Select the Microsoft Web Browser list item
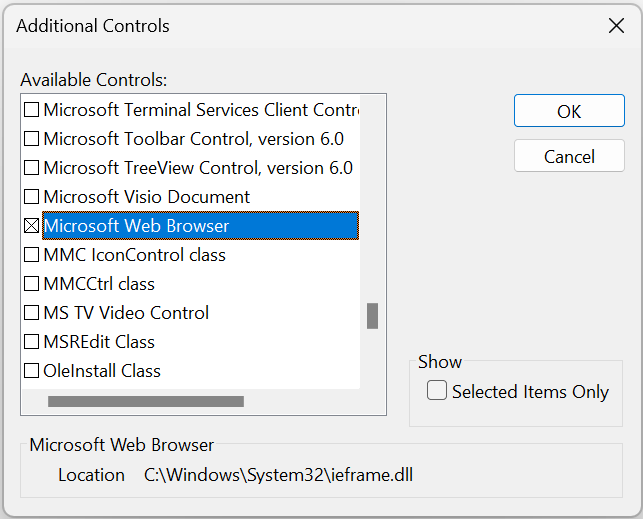 point(201,226)
